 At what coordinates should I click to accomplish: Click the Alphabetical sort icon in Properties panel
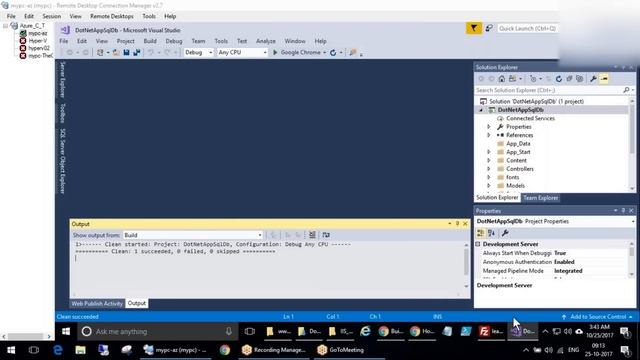[491, 233]
